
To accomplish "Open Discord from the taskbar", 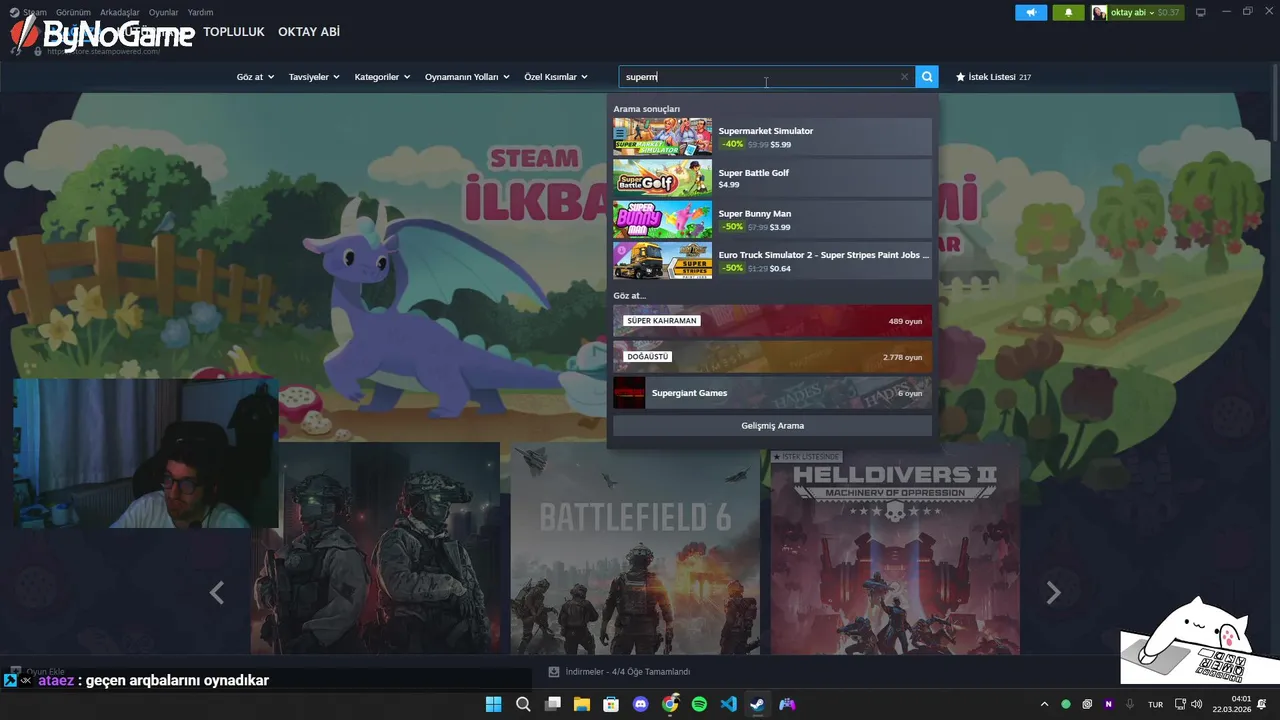I will [x=641, y=704].
